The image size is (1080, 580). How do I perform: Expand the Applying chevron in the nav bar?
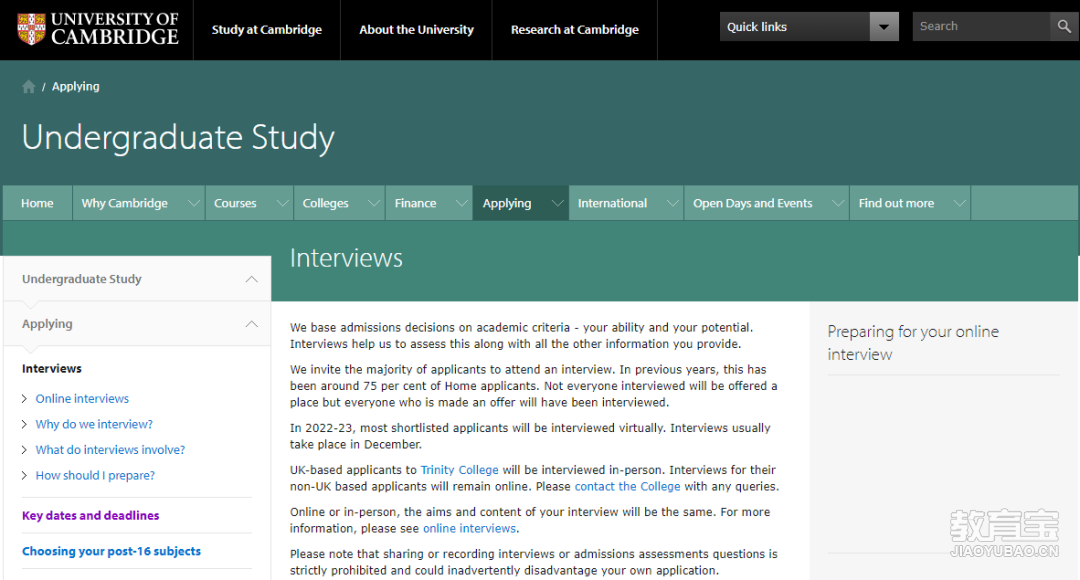[x=557, y=203]
